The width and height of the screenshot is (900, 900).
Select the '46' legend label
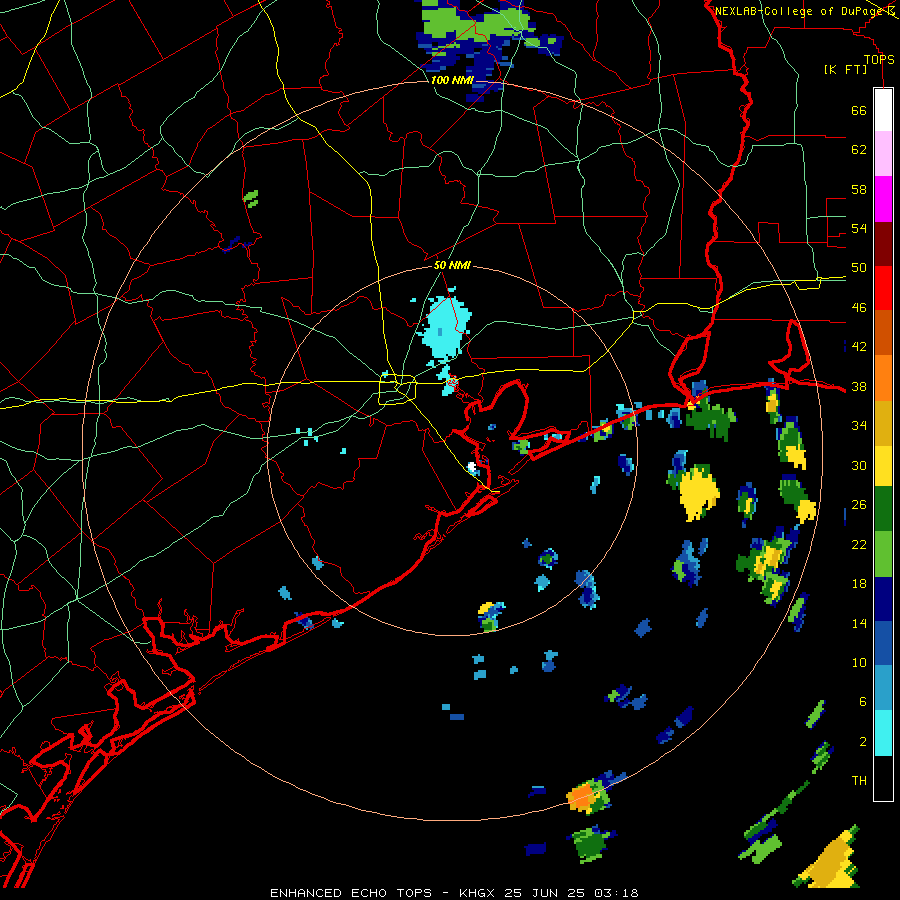[859, 308]
